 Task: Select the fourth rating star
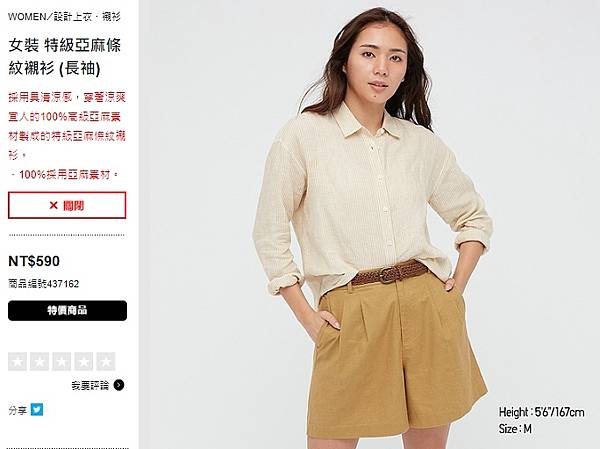click(83, 361)
